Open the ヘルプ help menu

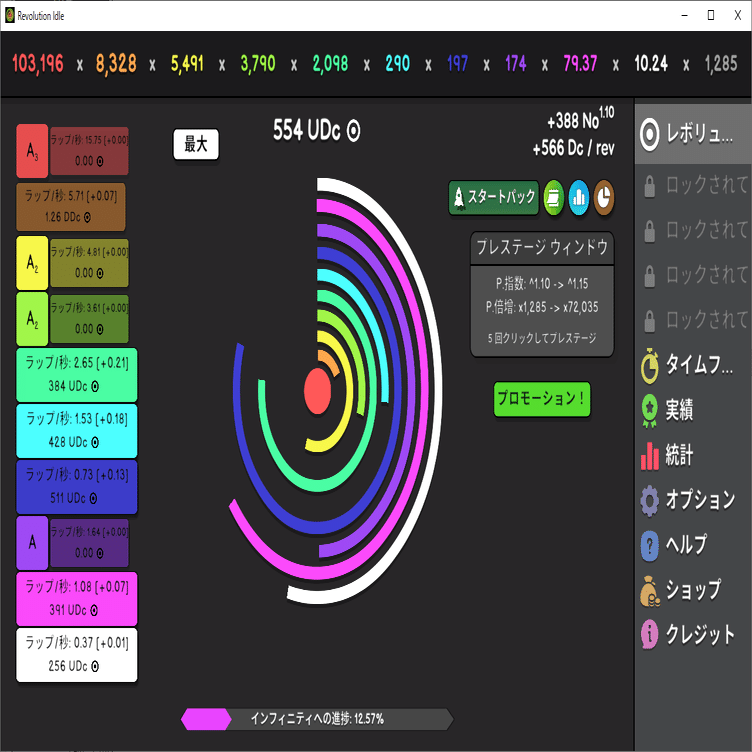tap(693, 545)
